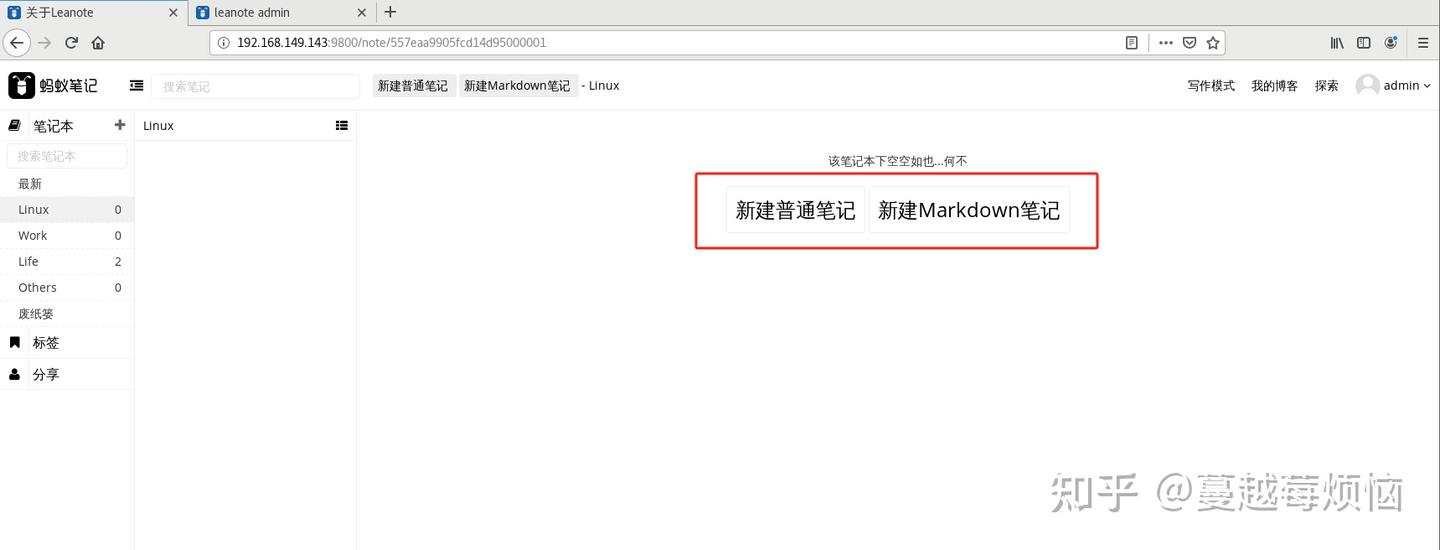
Task: Click the Leanote ant logo icon
Action: tap(21, 85)
